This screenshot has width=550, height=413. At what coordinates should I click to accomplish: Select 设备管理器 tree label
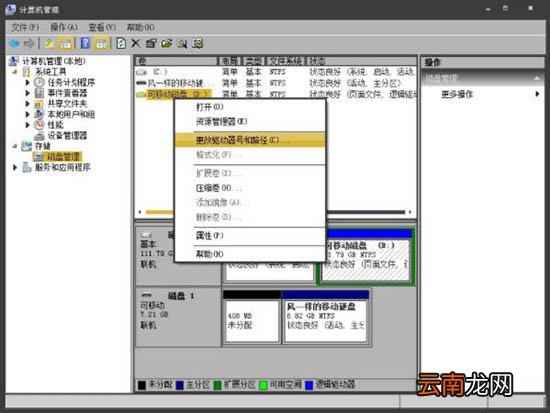67,135
